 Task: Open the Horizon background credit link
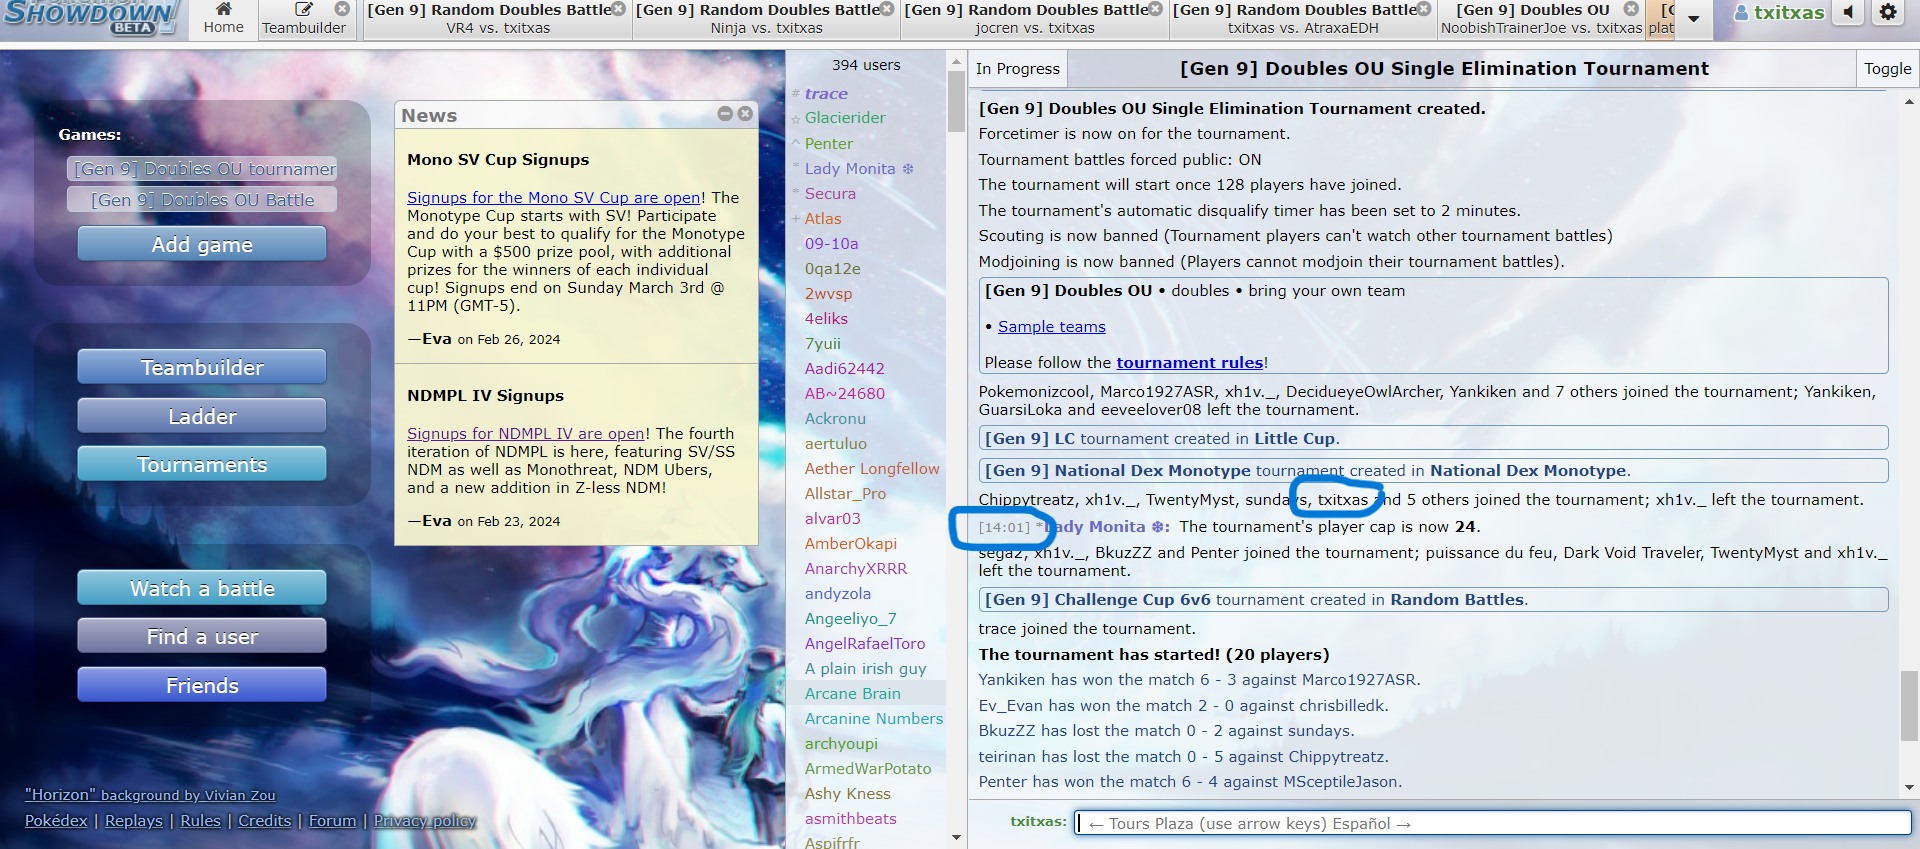pyautogui.click(x=150, y=795)
